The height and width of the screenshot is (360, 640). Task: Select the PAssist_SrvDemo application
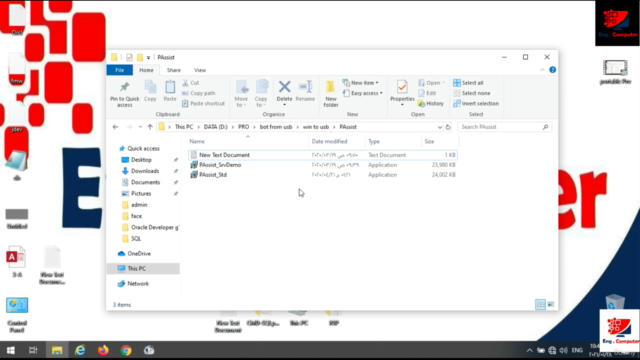(x=322, y=165)
